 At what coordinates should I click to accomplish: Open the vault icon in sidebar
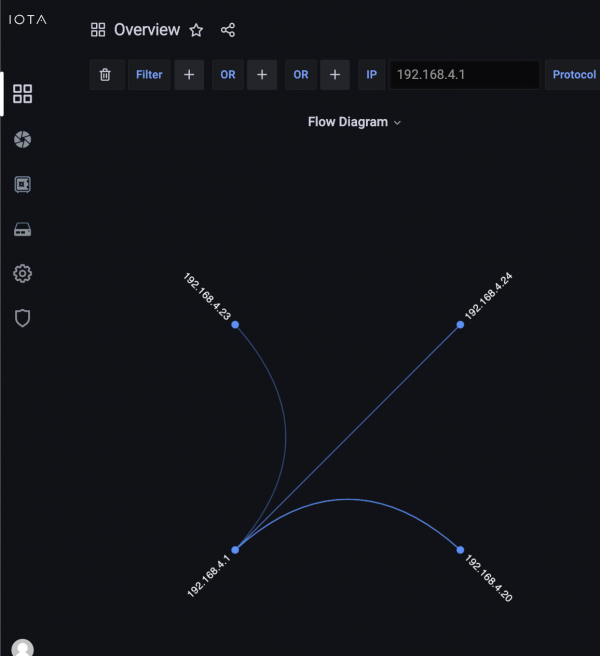[x=22, y=185]
